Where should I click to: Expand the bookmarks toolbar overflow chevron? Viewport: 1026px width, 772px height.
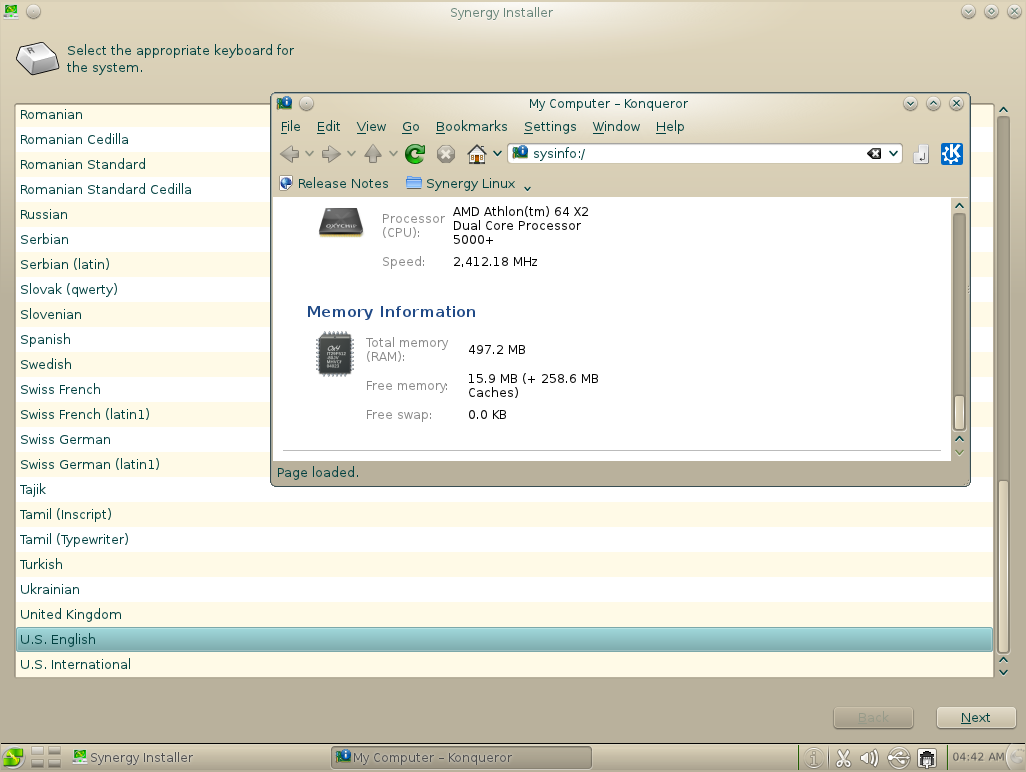[x=528, y=186]
